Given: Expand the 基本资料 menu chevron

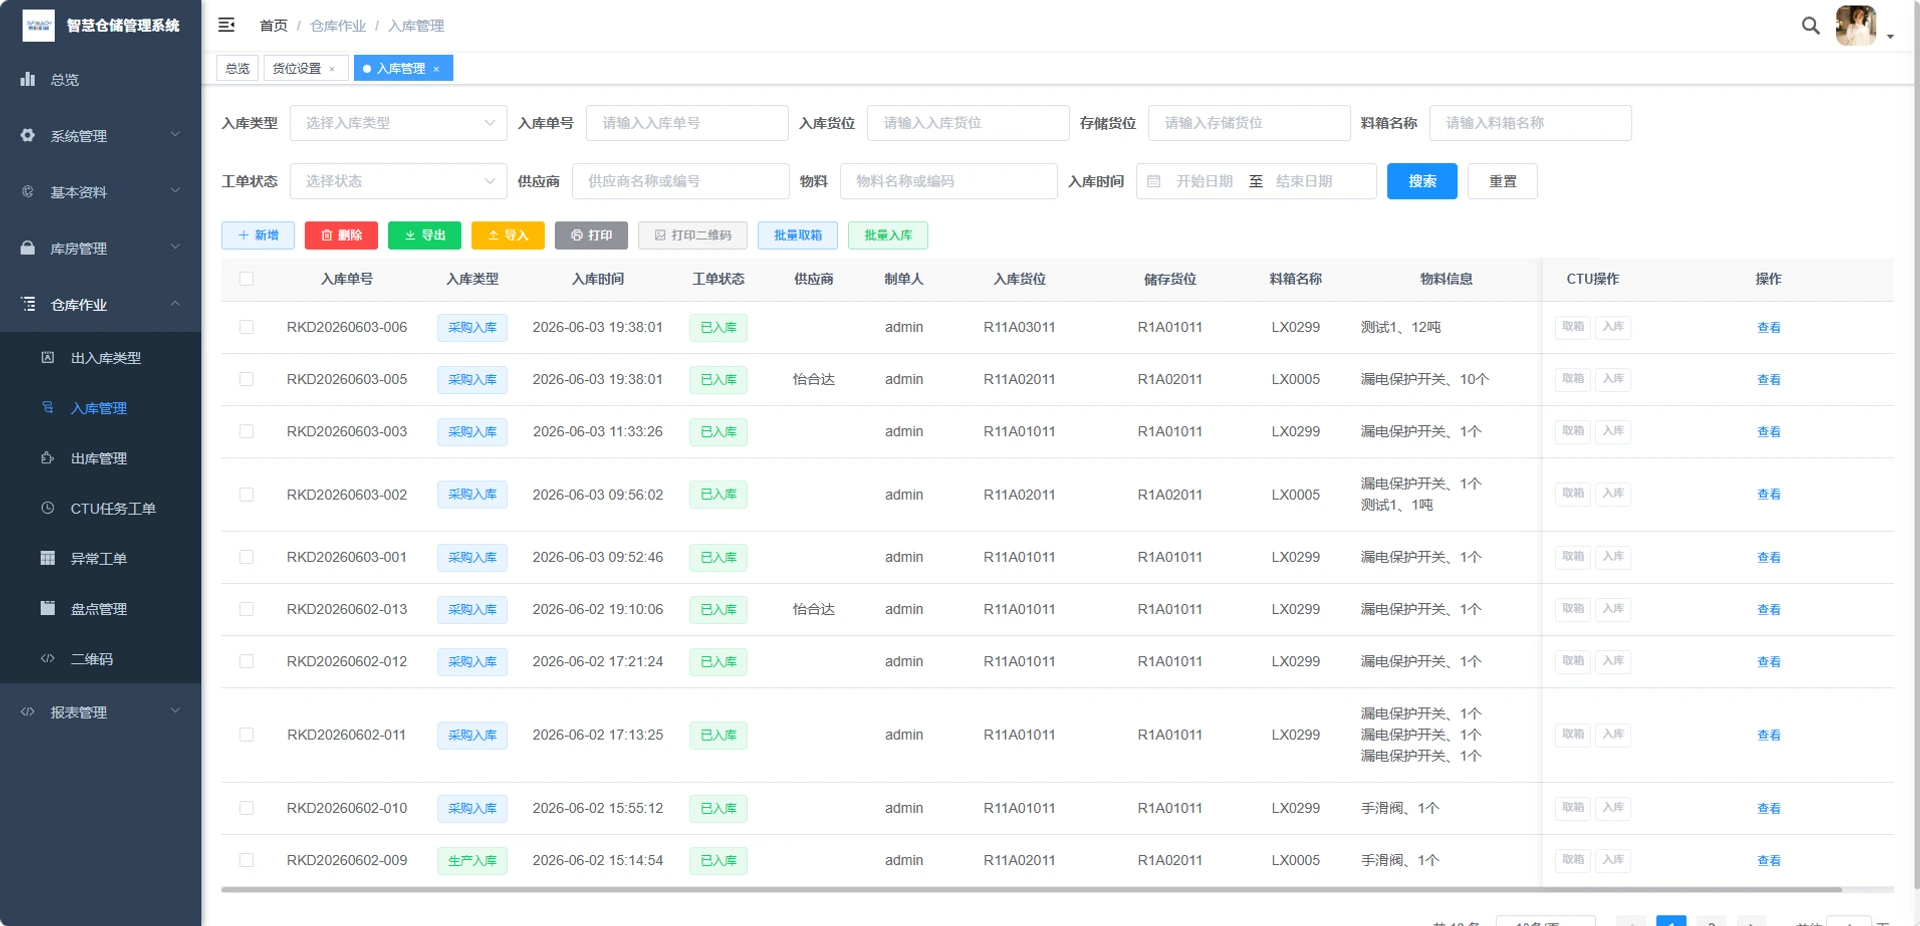Looking at the screenshot, I should (x=175, y=190).
